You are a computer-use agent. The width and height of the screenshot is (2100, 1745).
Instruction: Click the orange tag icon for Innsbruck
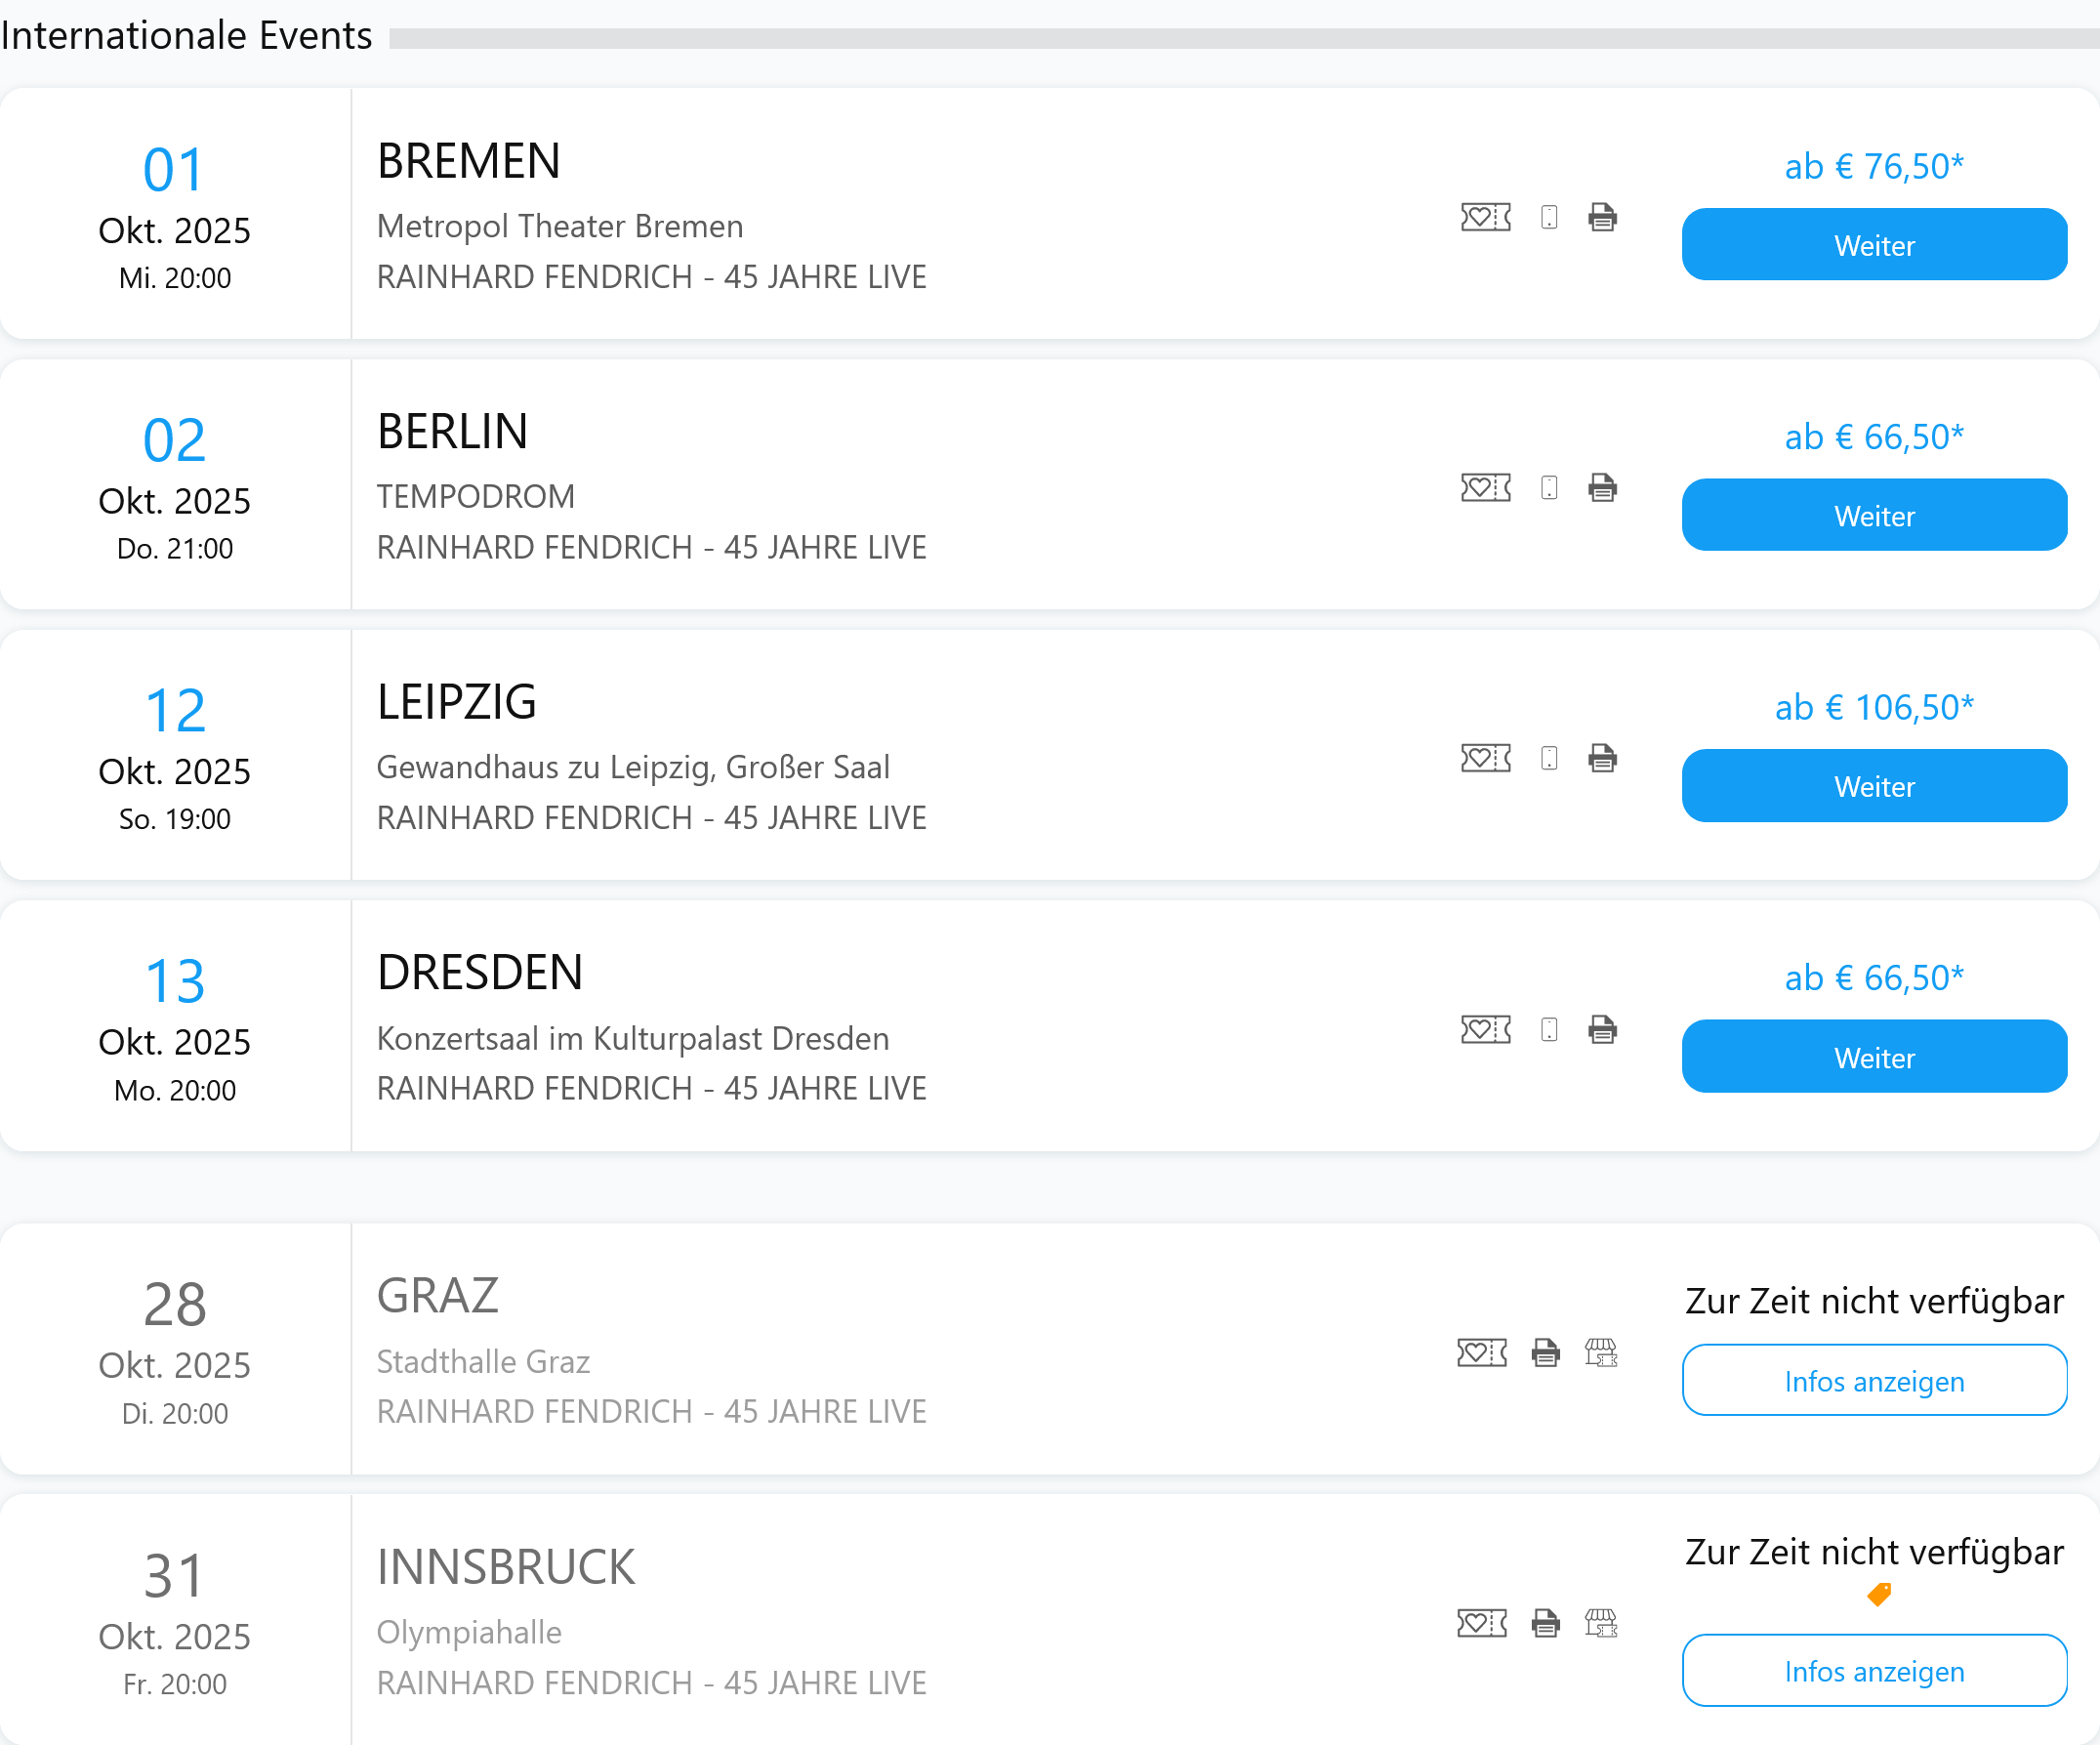[x=1879, y=1594]
